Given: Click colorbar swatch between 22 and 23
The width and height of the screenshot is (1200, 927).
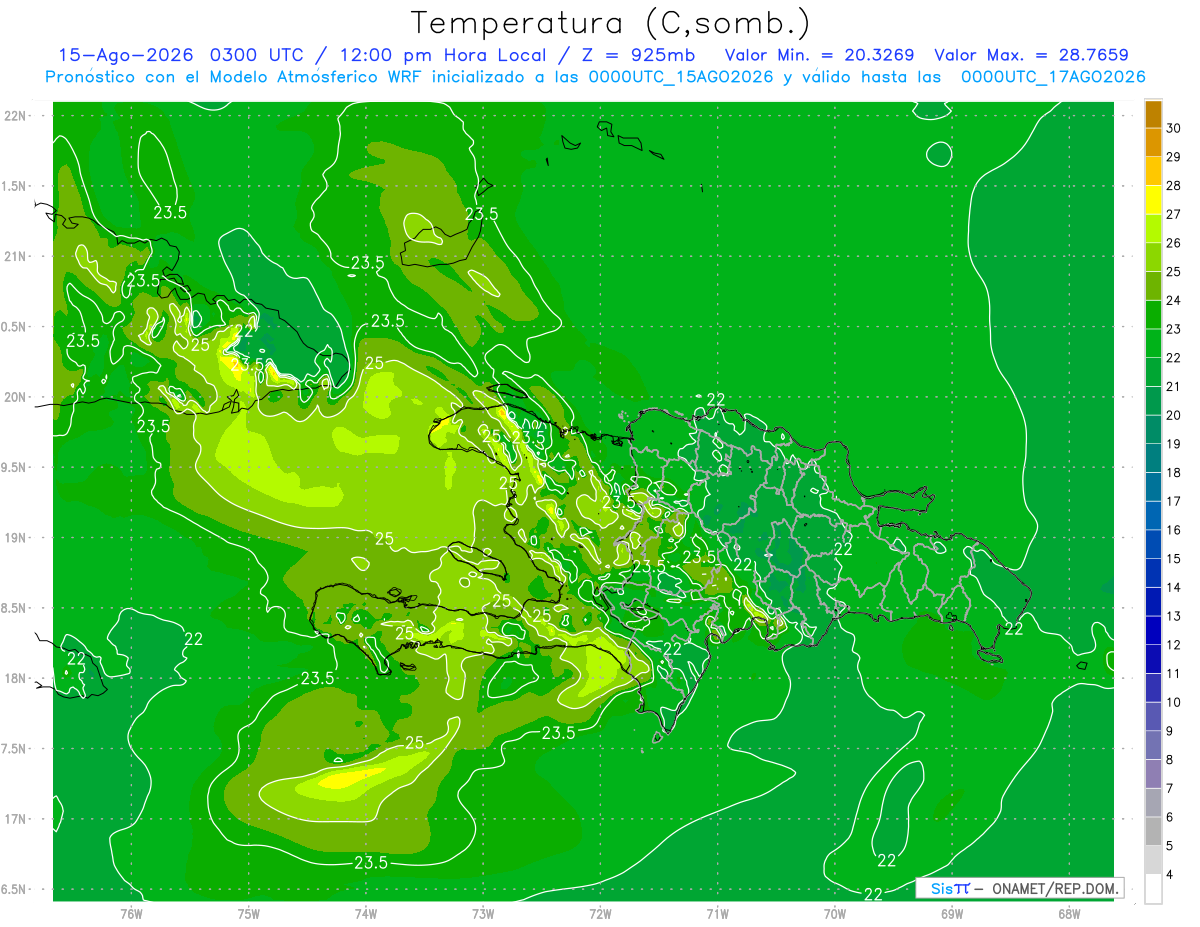Looking at the screenshot, I should tap(1153, 343).
